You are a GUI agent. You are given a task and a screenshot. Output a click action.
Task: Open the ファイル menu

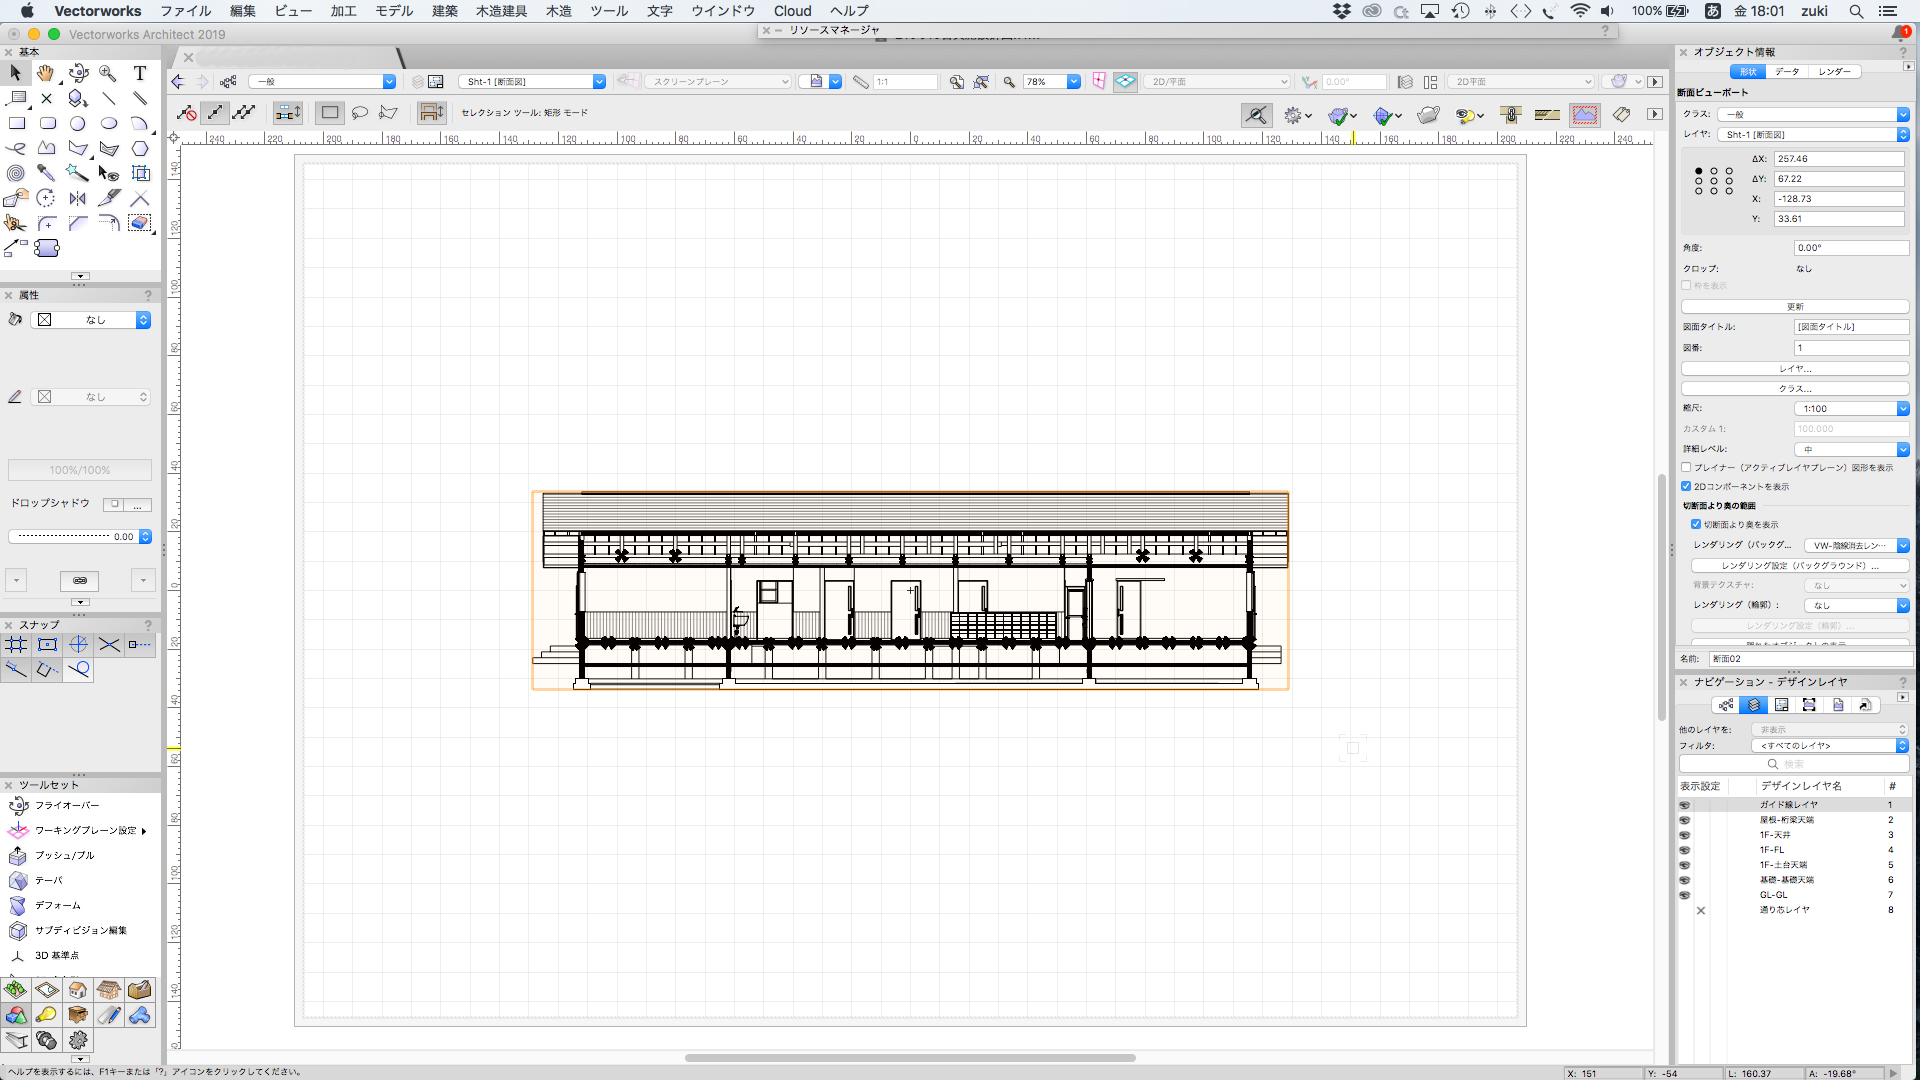point(186,11)
